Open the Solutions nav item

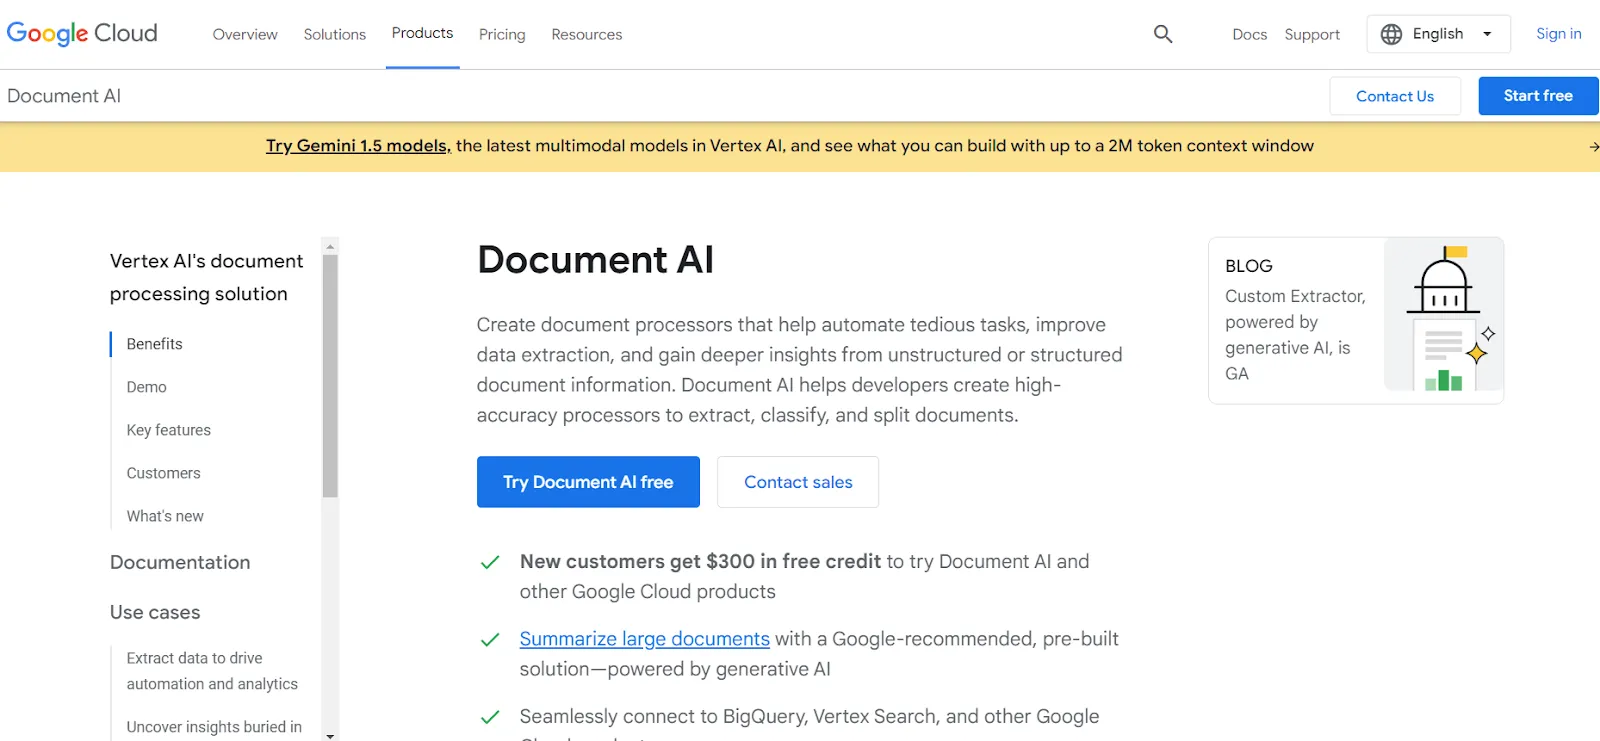[x=335, y=34]
